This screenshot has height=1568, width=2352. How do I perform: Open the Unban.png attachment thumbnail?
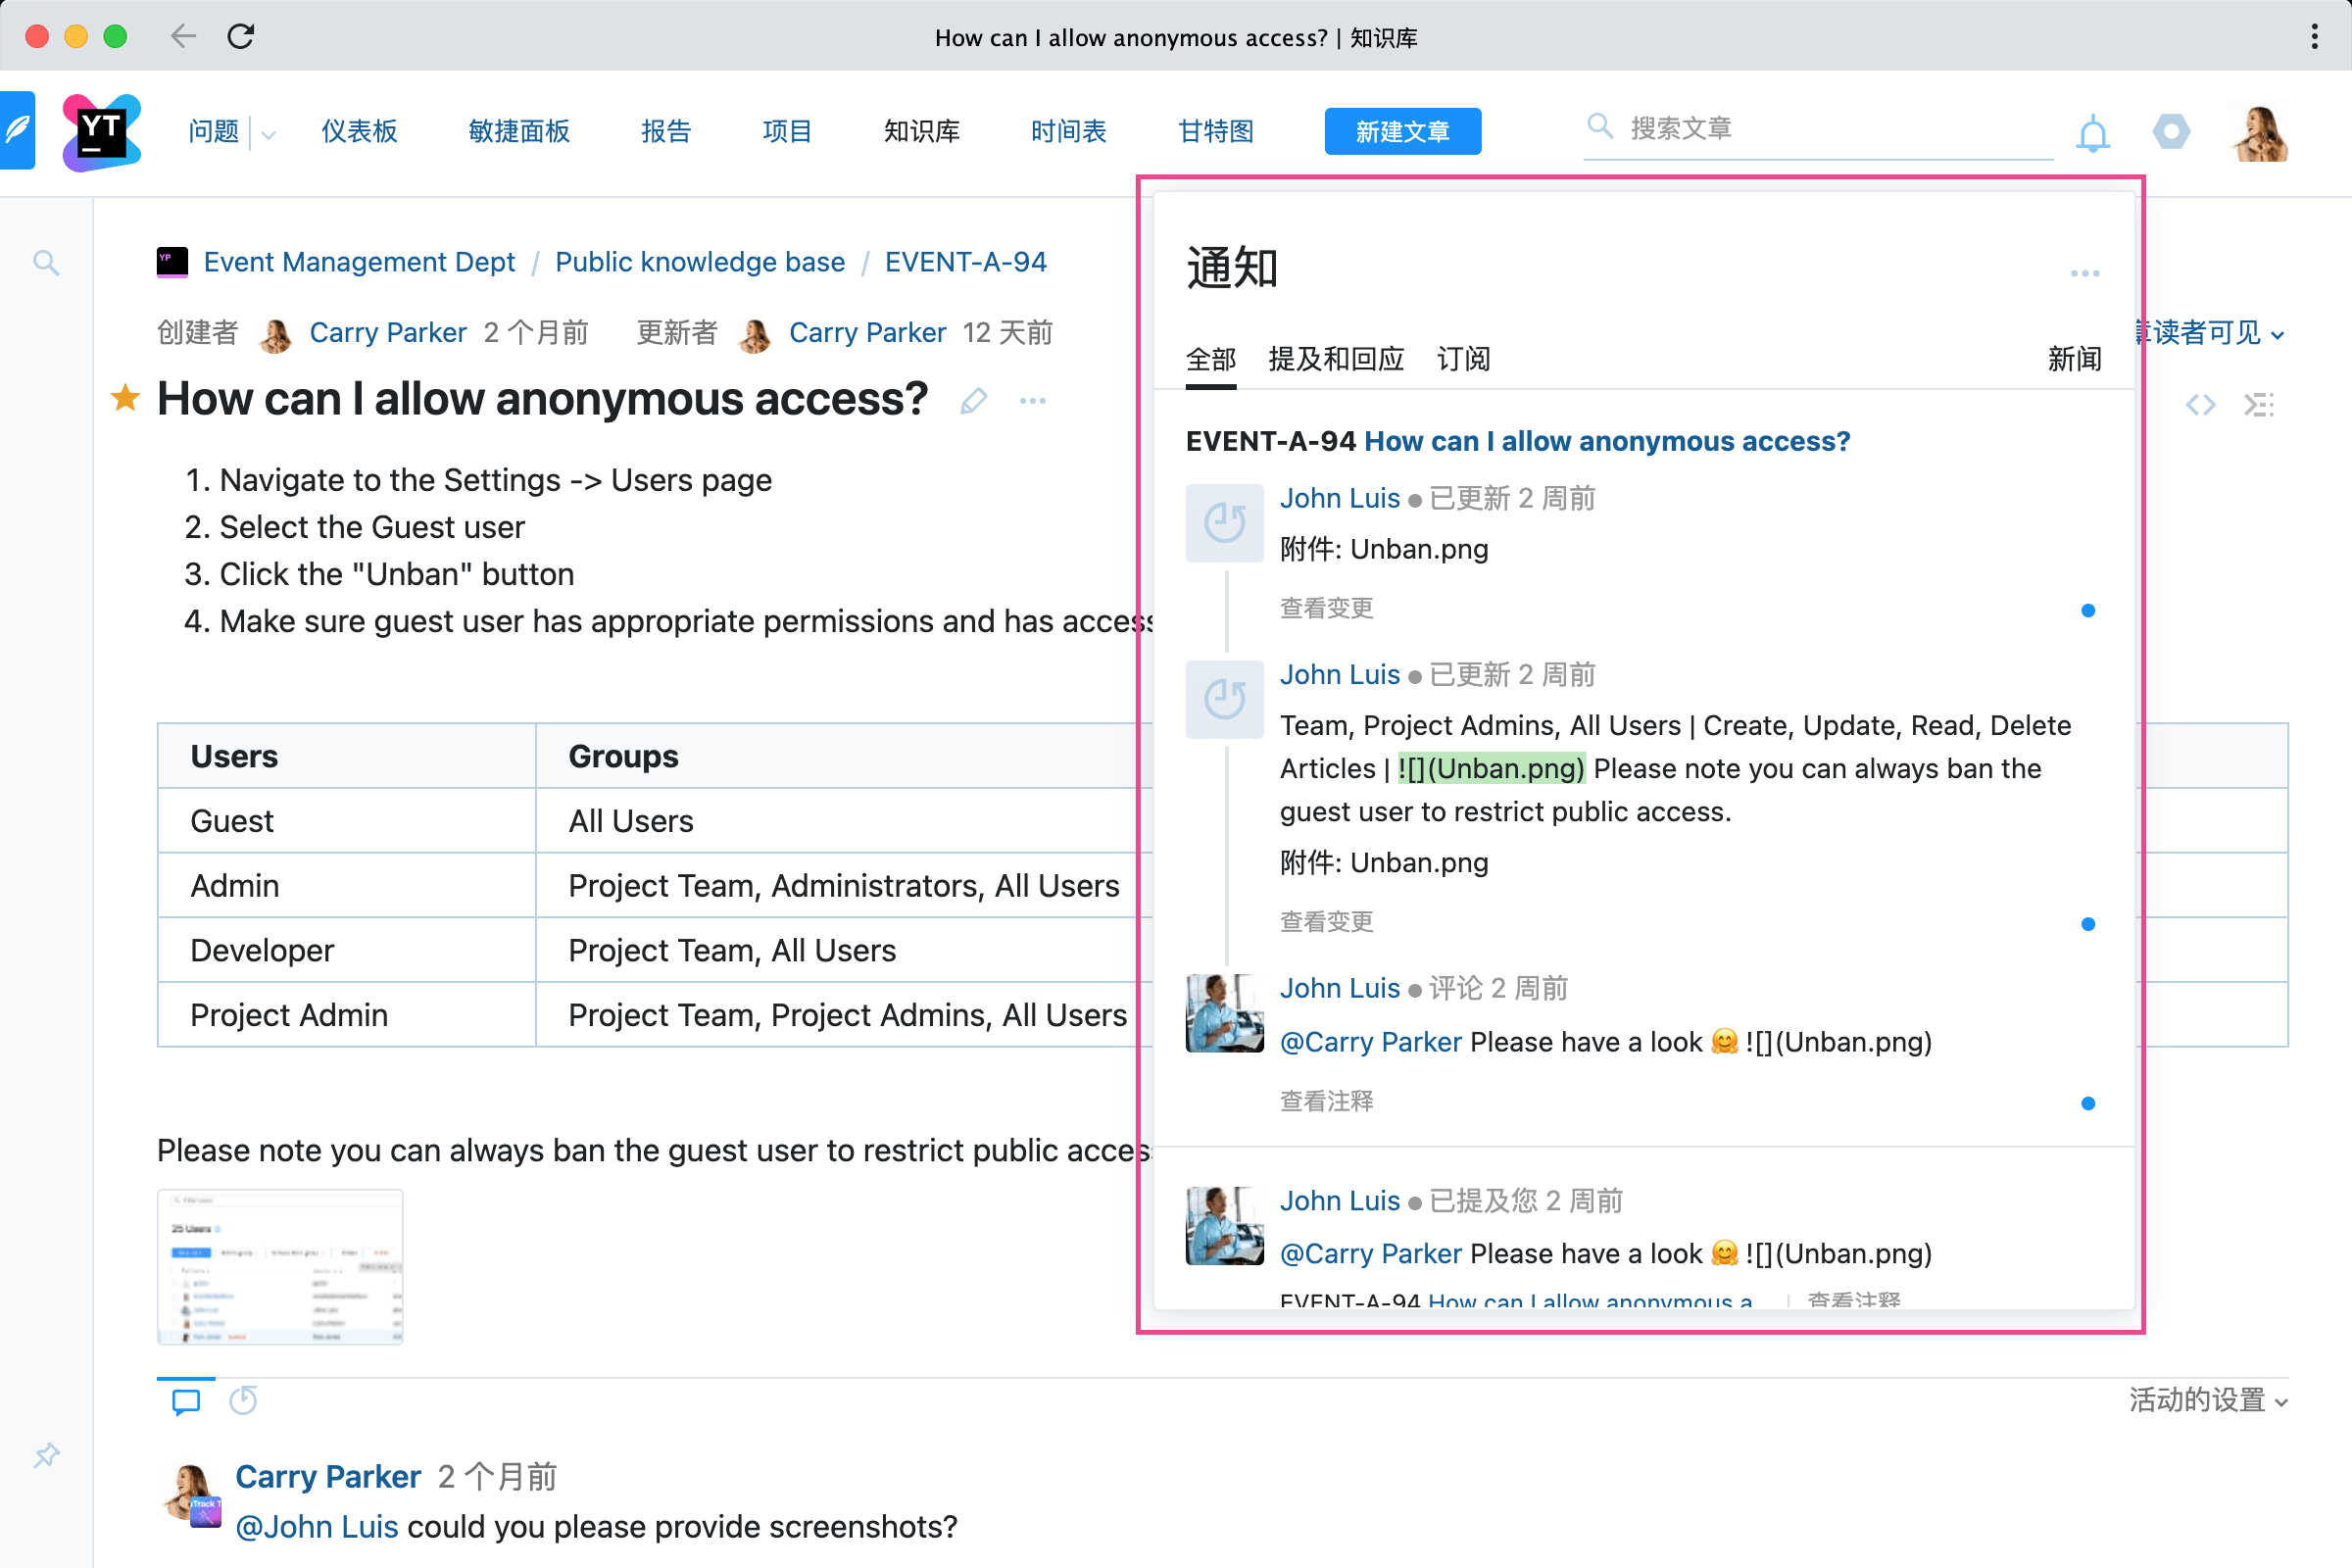280,1266
